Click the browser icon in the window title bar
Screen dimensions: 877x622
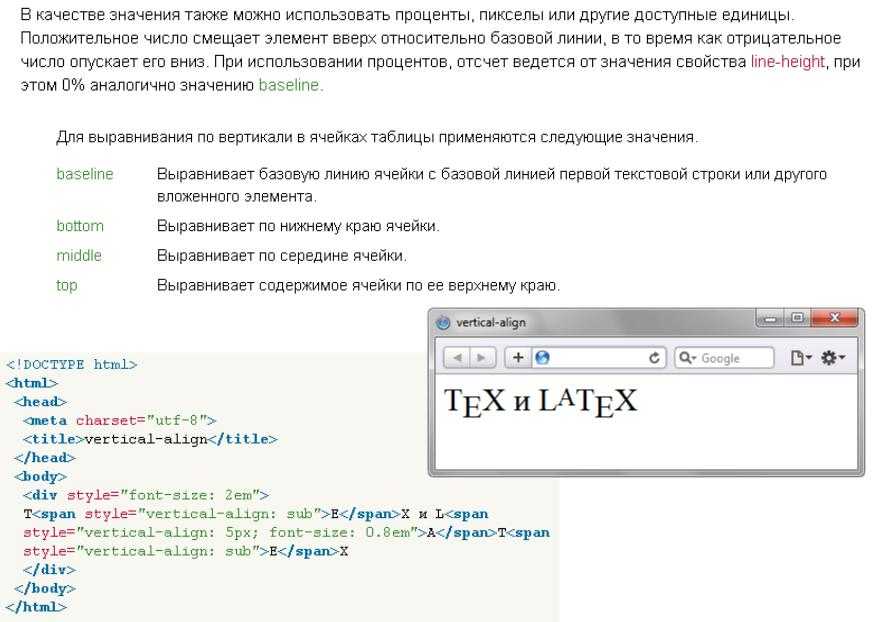click(x=443, y=323)
